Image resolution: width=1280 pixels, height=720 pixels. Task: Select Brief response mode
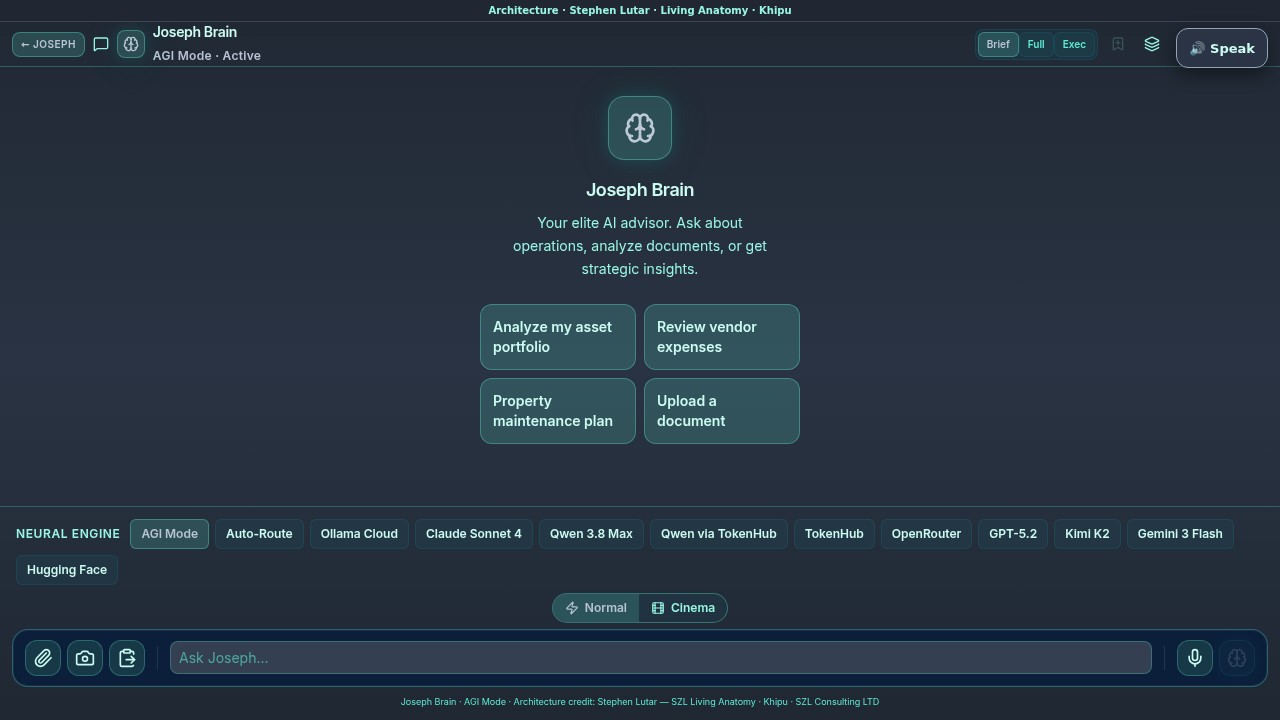click(998, 44)
